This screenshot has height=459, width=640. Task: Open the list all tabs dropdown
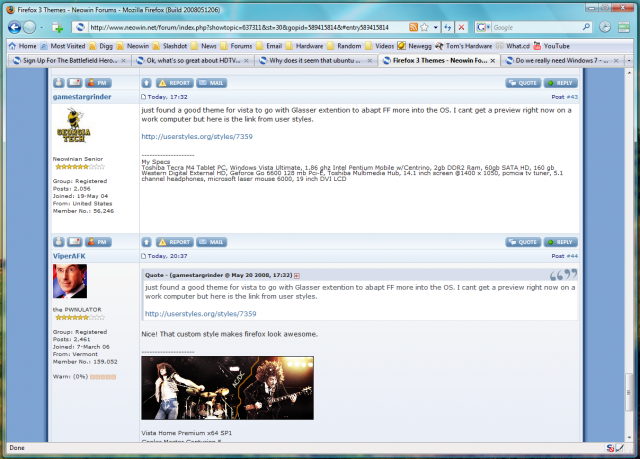[x=629, y=60]
